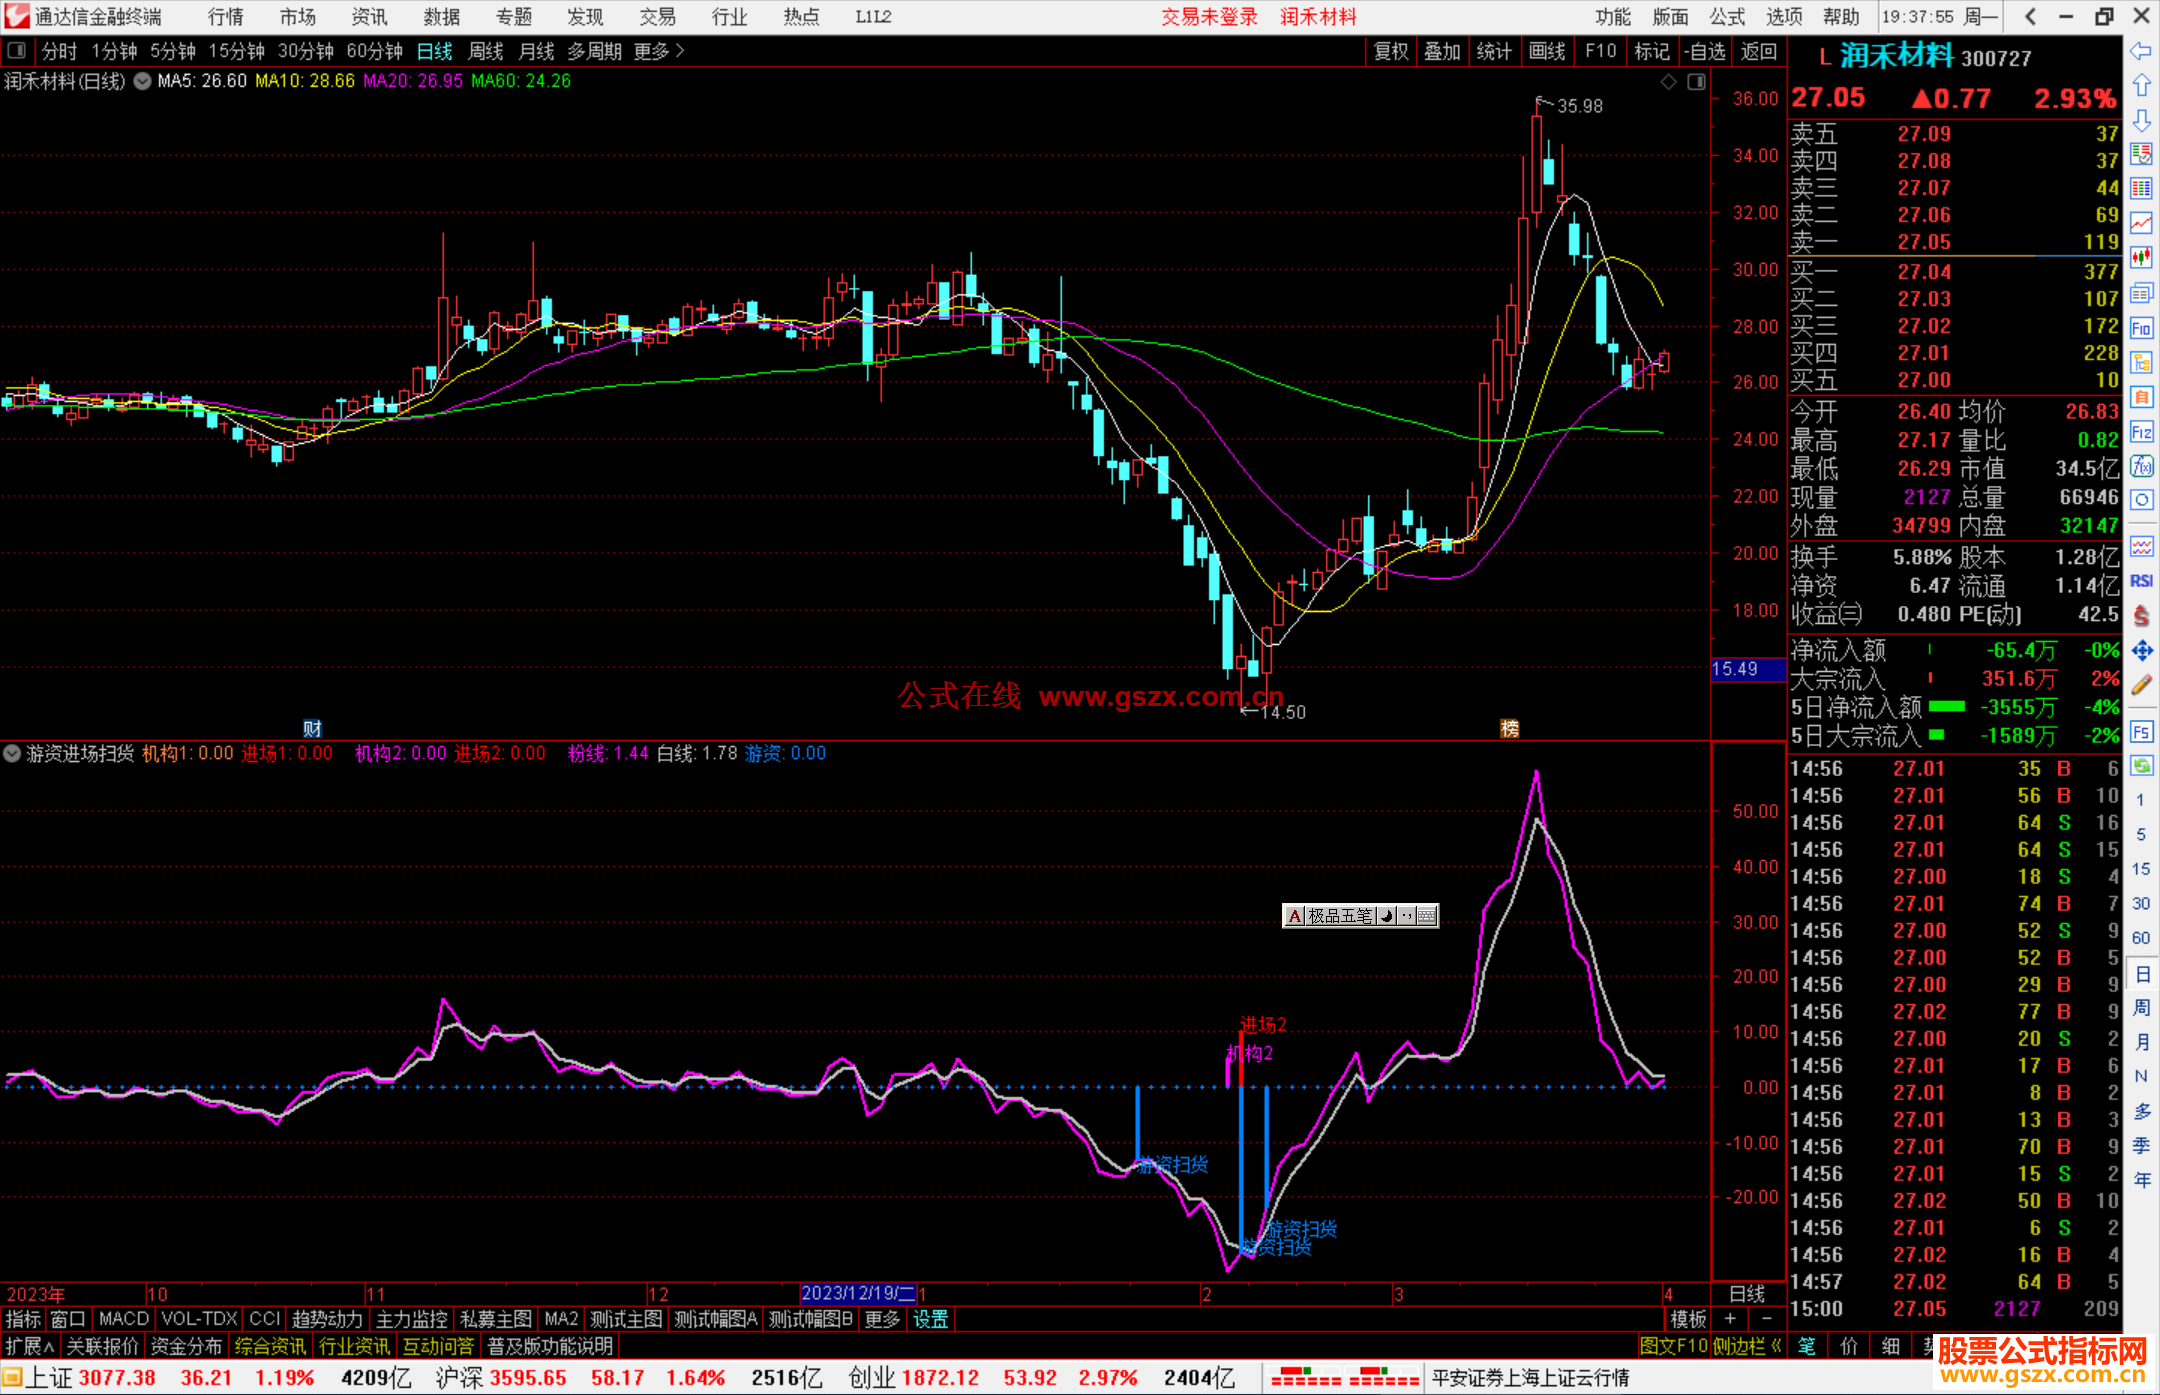This screenshot has width=2160, height=1395.
Task: Click the F12 trade sidebar icon
Action: pyautogui.click(x=2141, y=432)
